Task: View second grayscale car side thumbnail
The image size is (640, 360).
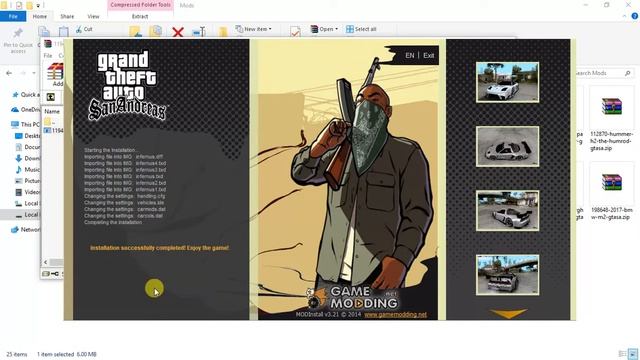Action: [x=507, y=146]
